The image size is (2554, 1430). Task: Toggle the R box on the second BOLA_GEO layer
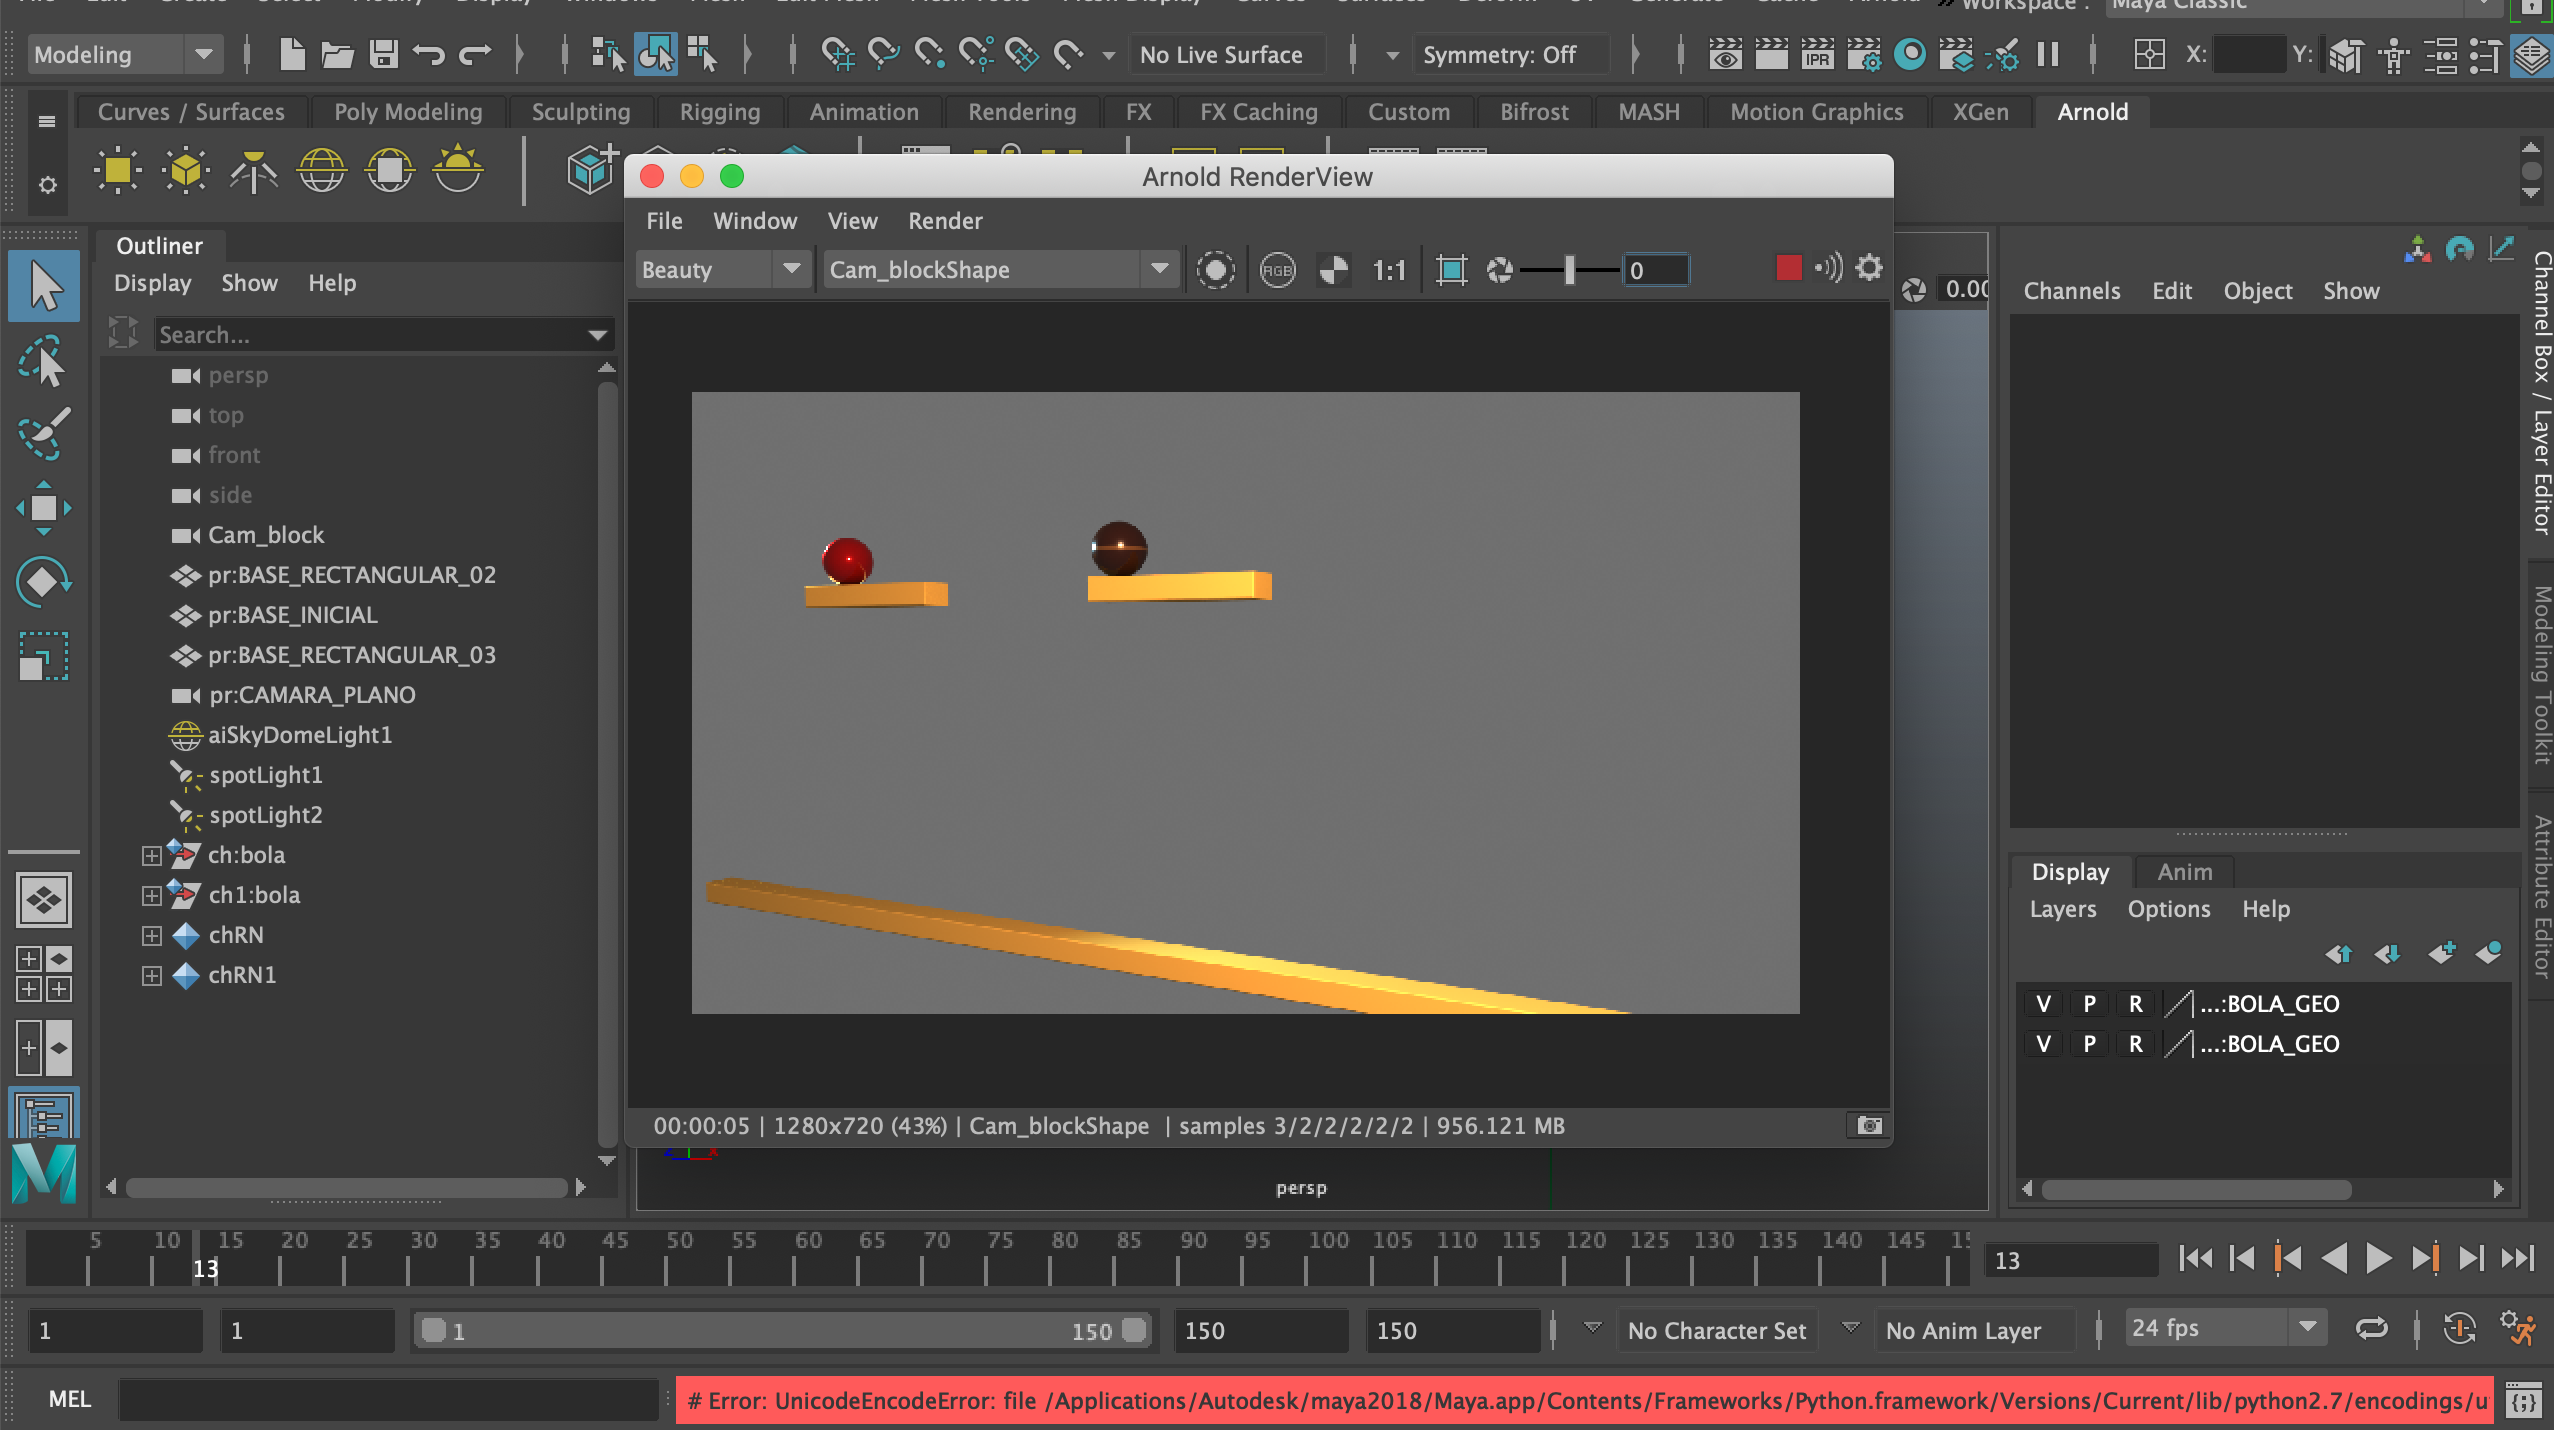(2135, 1044)
